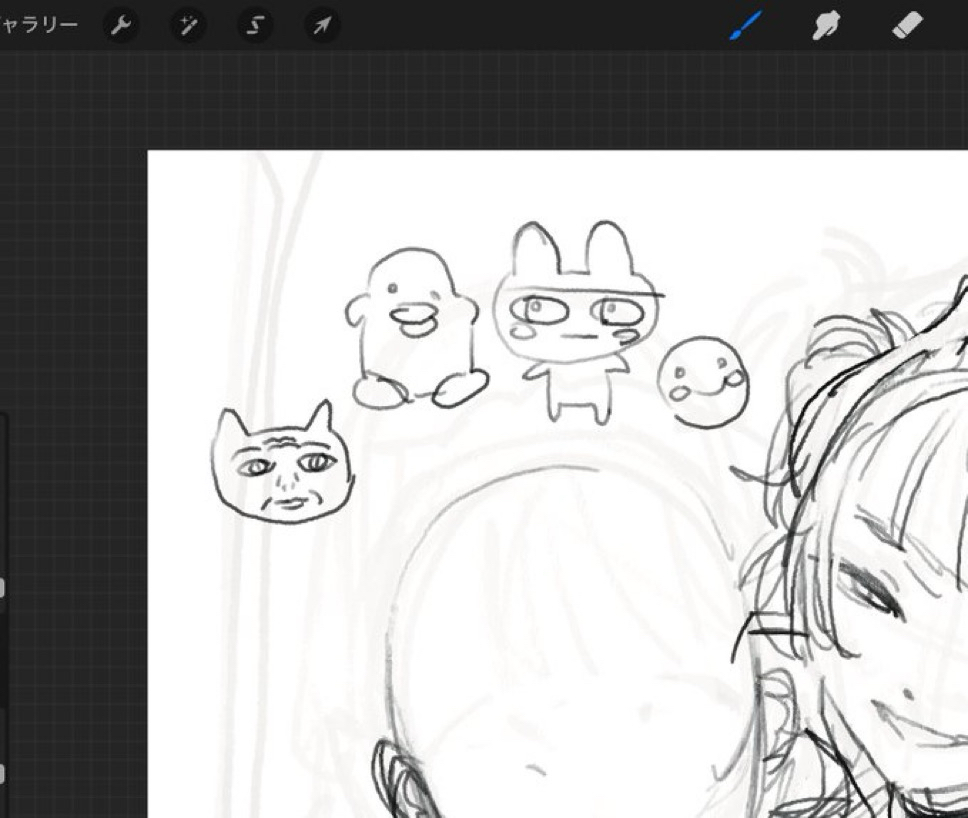Viewport: 968px width, 818px height.
Task: Activate the Transform arrow tool
Action: click(321, 25)
